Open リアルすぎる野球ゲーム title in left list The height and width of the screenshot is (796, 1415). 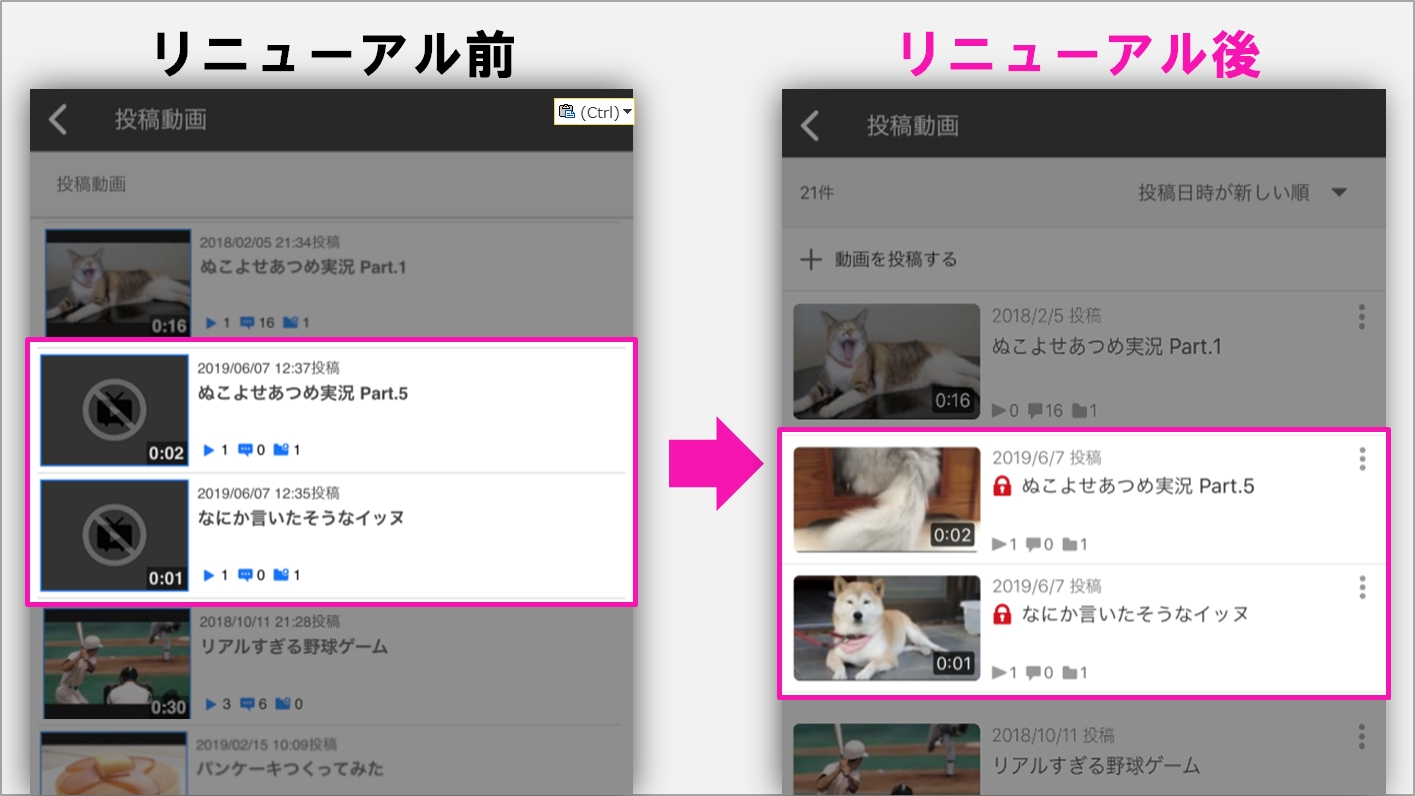[x=293, y=647]
